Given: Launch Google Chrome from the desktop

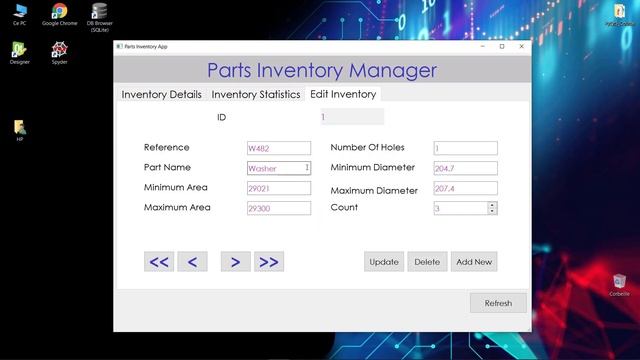Looking at the screenshot, I should click(x=59, y=14).
